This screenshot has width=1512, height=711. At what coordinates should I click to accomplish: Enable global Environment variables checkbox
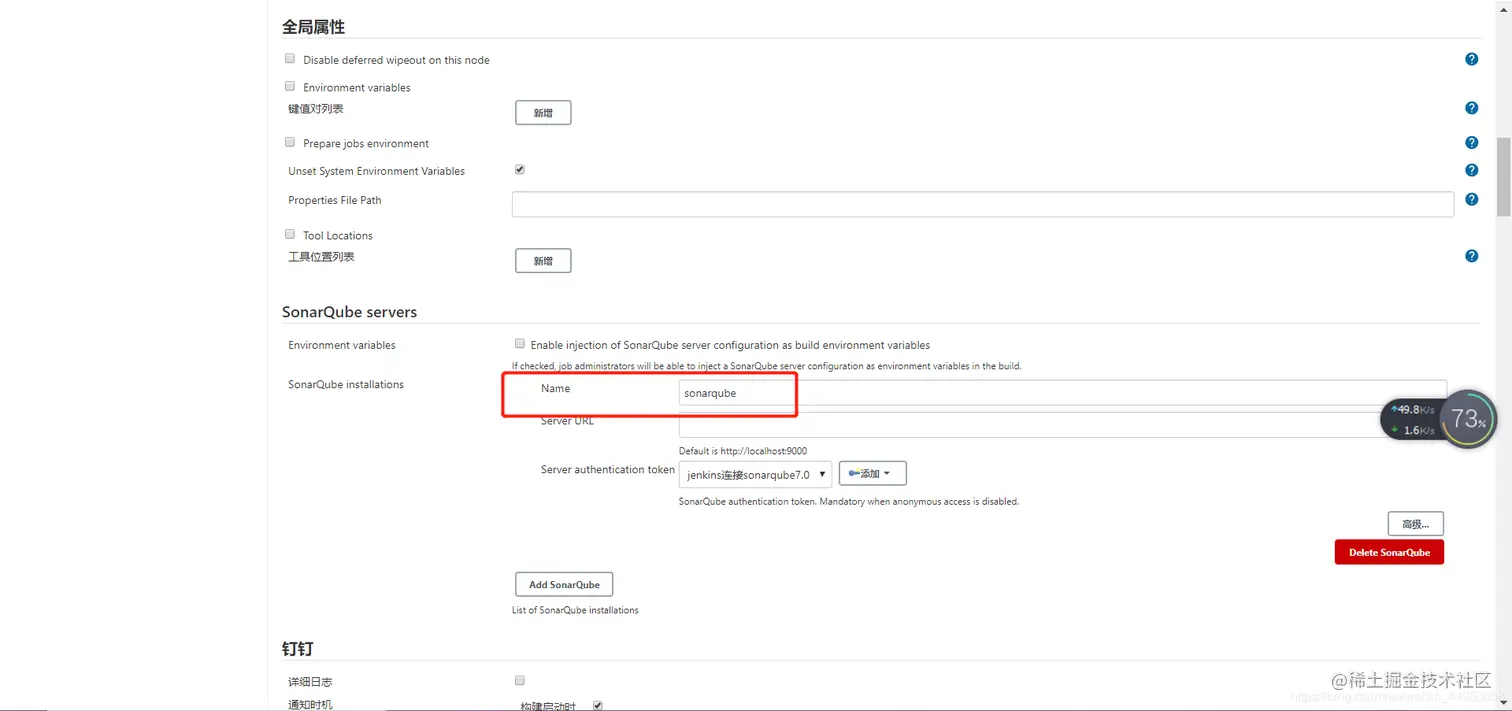click(290, 87)
